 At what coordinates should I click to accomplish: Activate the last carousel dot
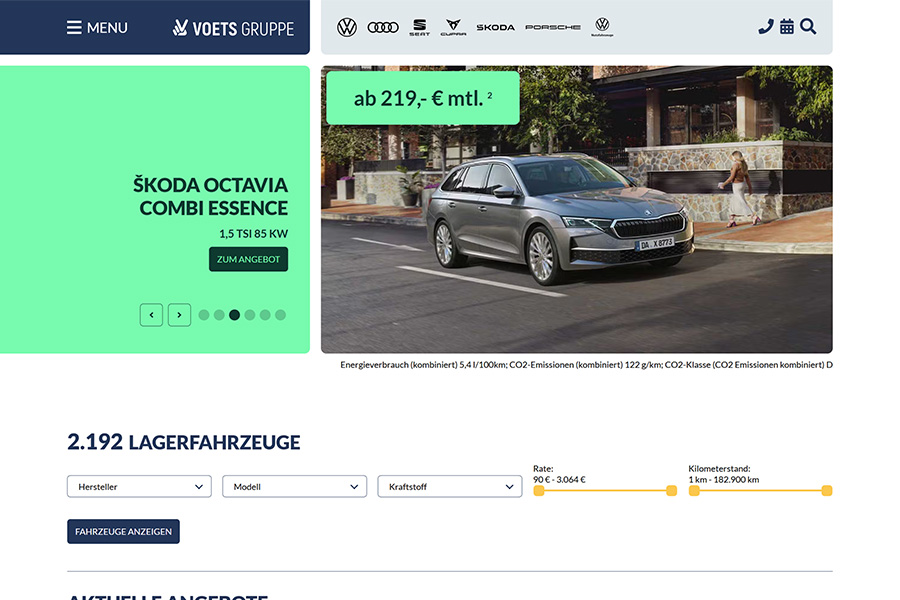(281, 314)
